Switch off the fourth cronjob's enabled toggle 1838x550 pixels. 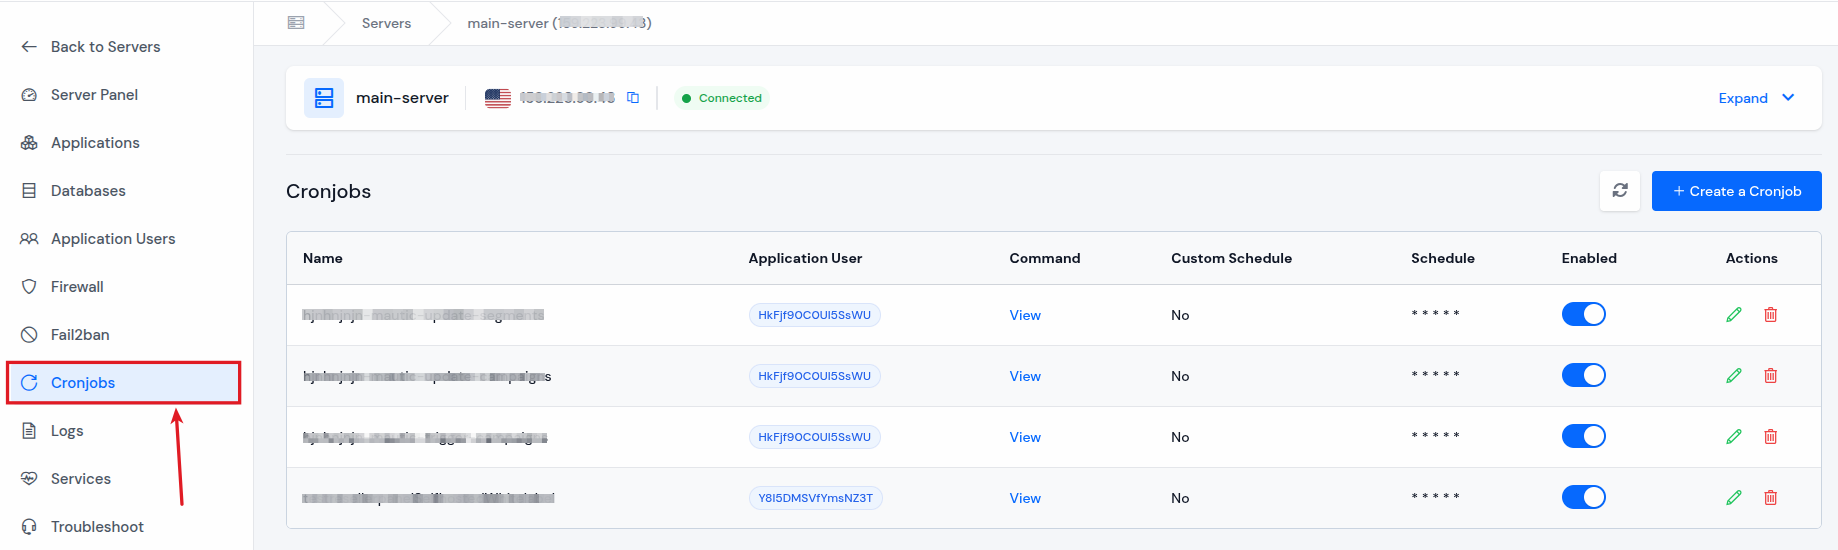tap(1583, 498)
